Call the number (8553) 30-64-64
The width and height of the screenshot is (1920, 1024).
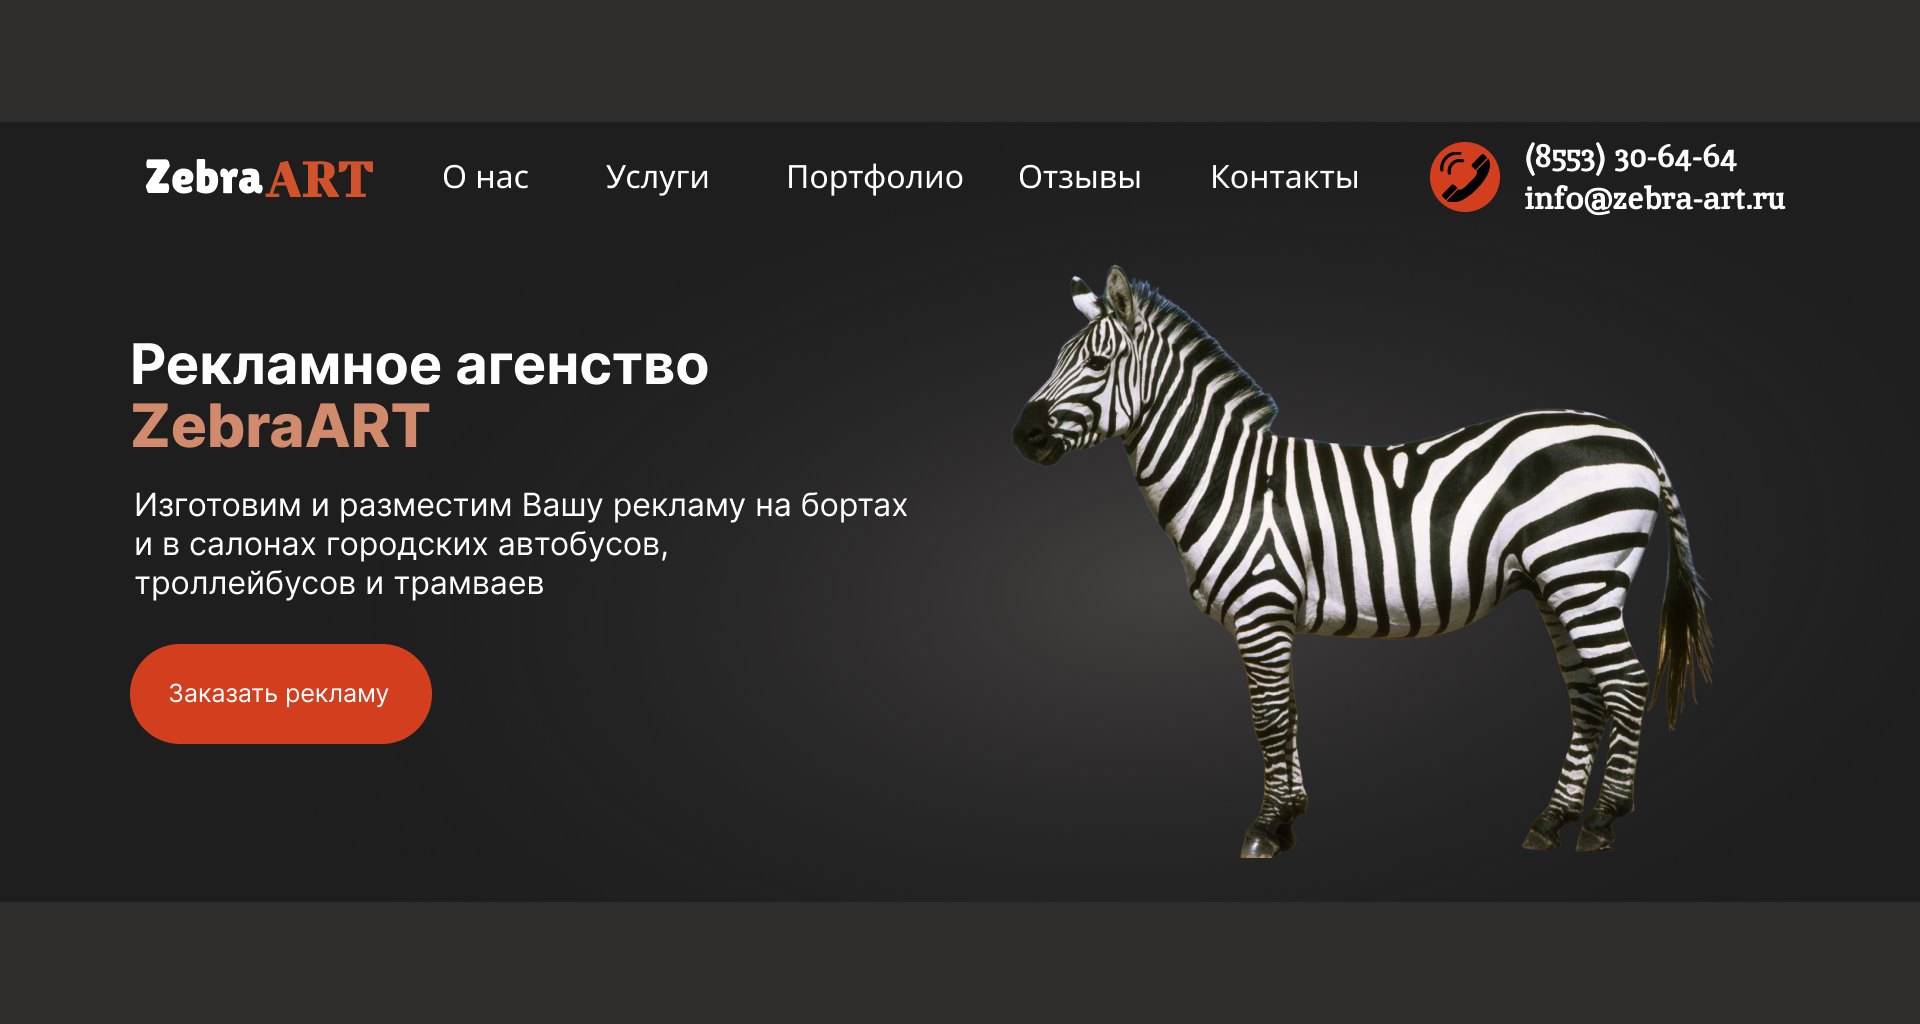click(x=1630, y=158)
